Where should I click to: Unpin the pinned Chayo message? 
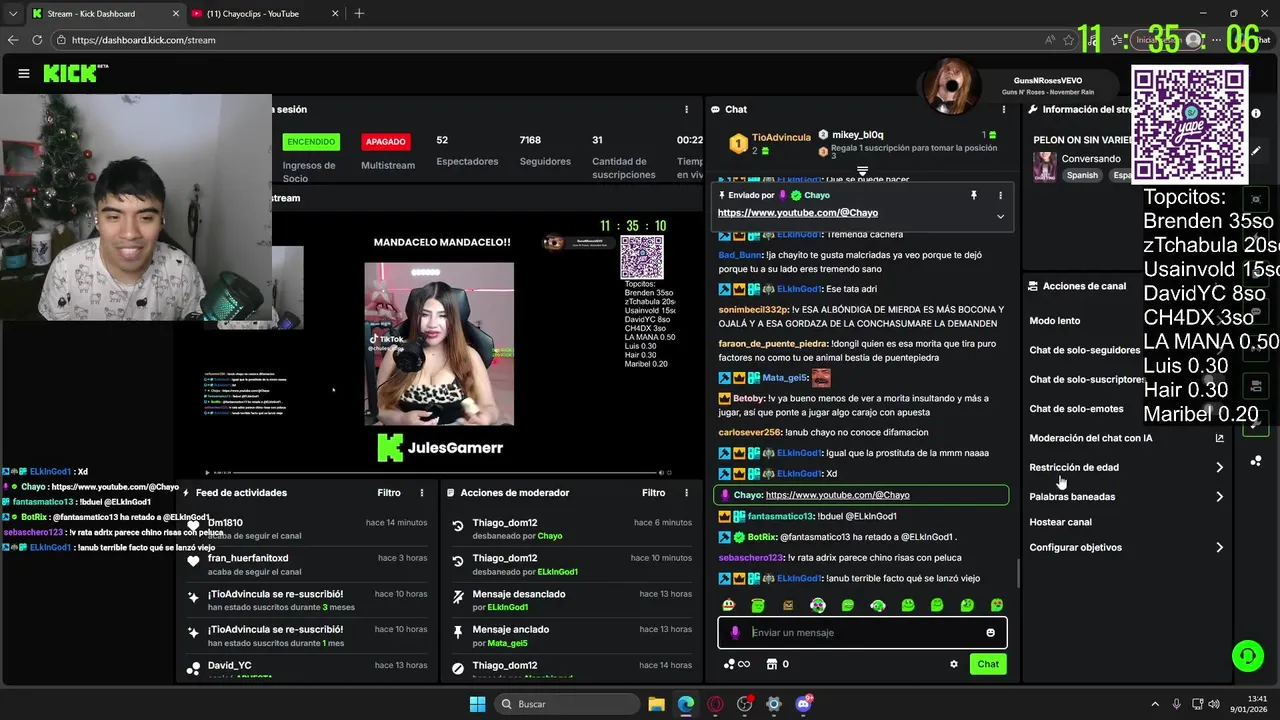click(x=973, y=196)
